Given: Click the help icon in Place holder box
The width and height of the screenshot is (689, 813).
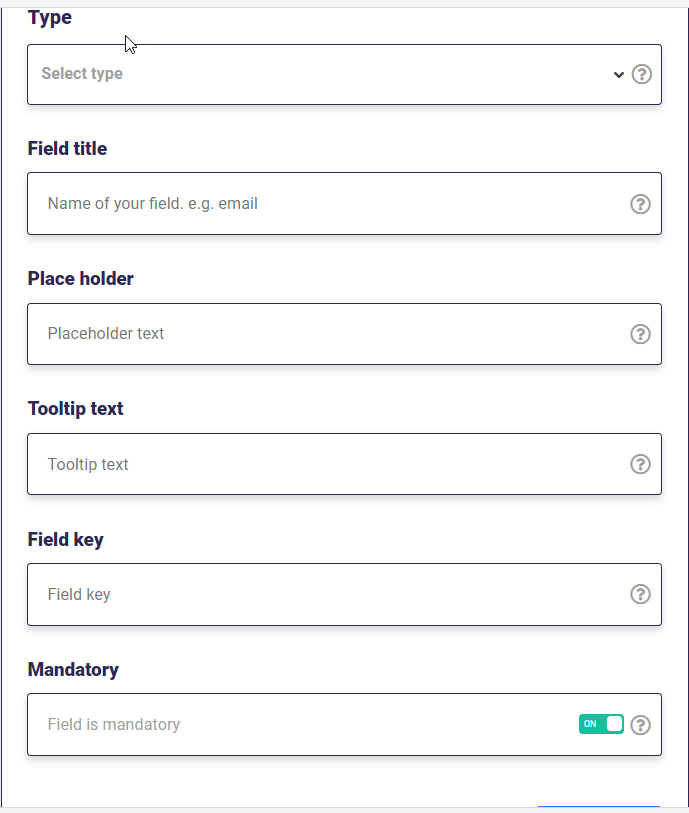Looking at the screenshot, I should (640, 334).
